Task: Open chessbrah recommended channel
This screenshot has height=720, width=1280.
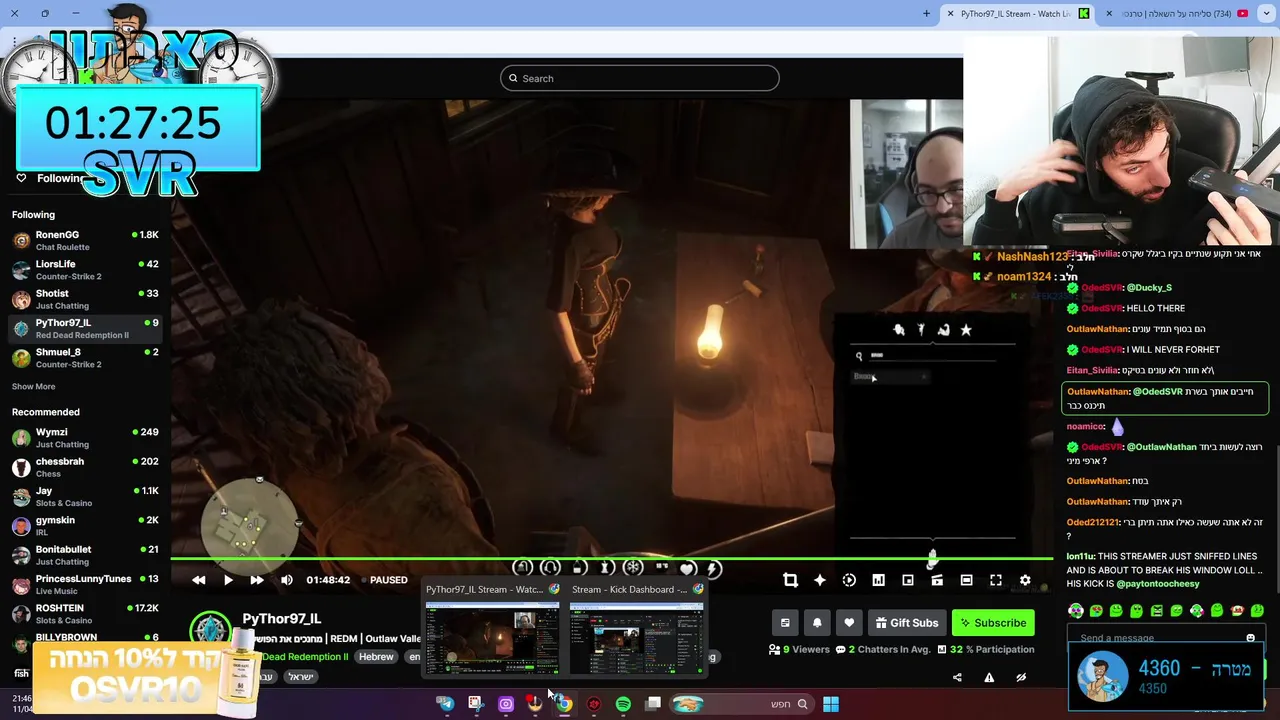Action: (x=85, y=467)
